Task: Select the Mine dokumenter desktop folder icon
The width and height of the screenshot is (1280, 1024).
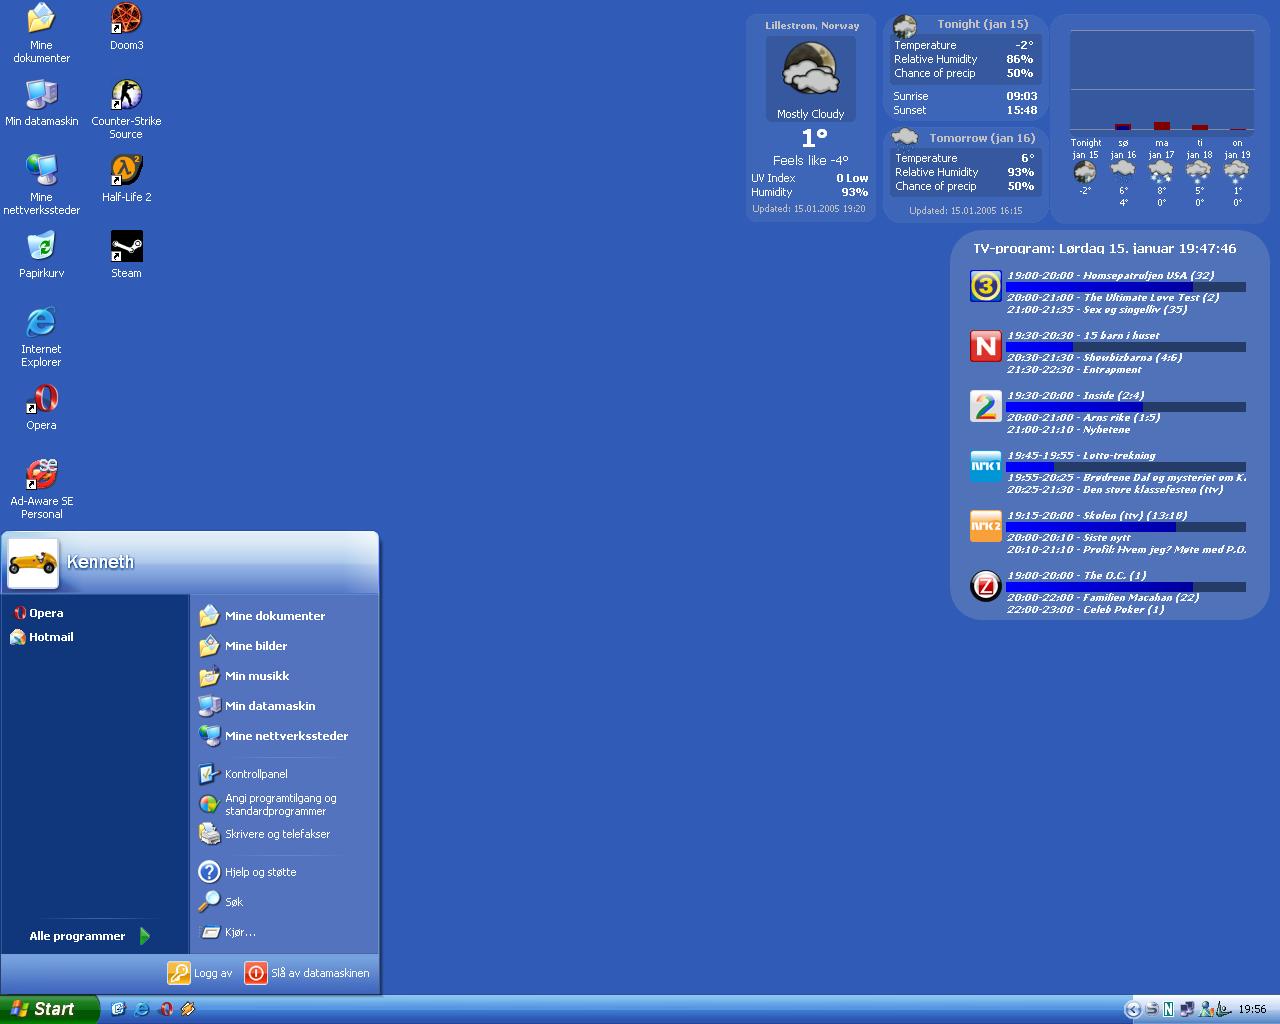Action: (x=41, y=33)
